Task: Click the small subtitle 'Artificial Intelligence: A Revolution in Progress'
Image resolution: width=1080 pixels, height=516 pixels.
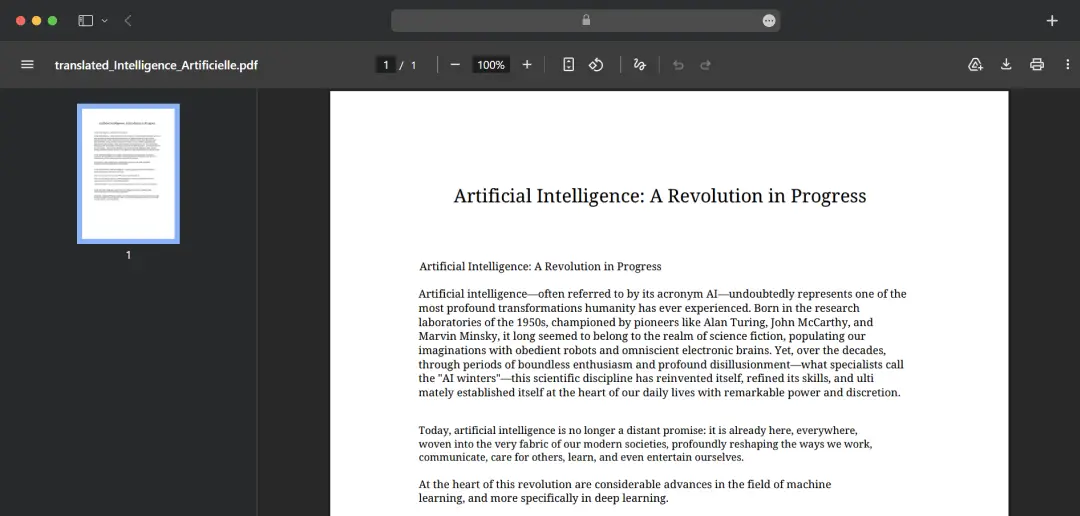Action: pos(541,267)
